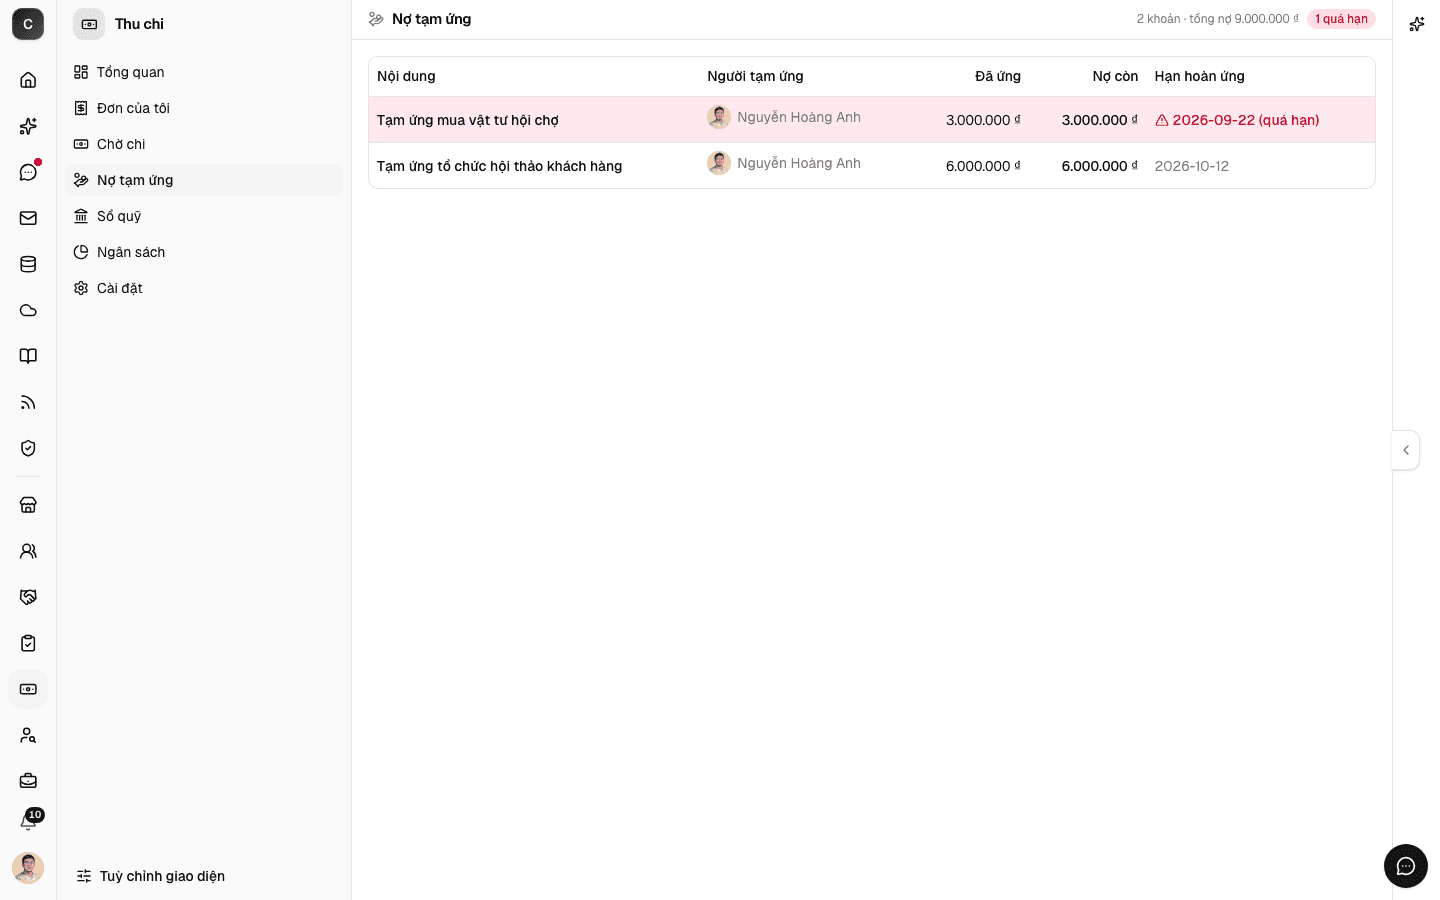Image resolution: width=1440 pixels, height=900 pixels.
Task: Open the mail envelope icon
Action: coord(28,218)
